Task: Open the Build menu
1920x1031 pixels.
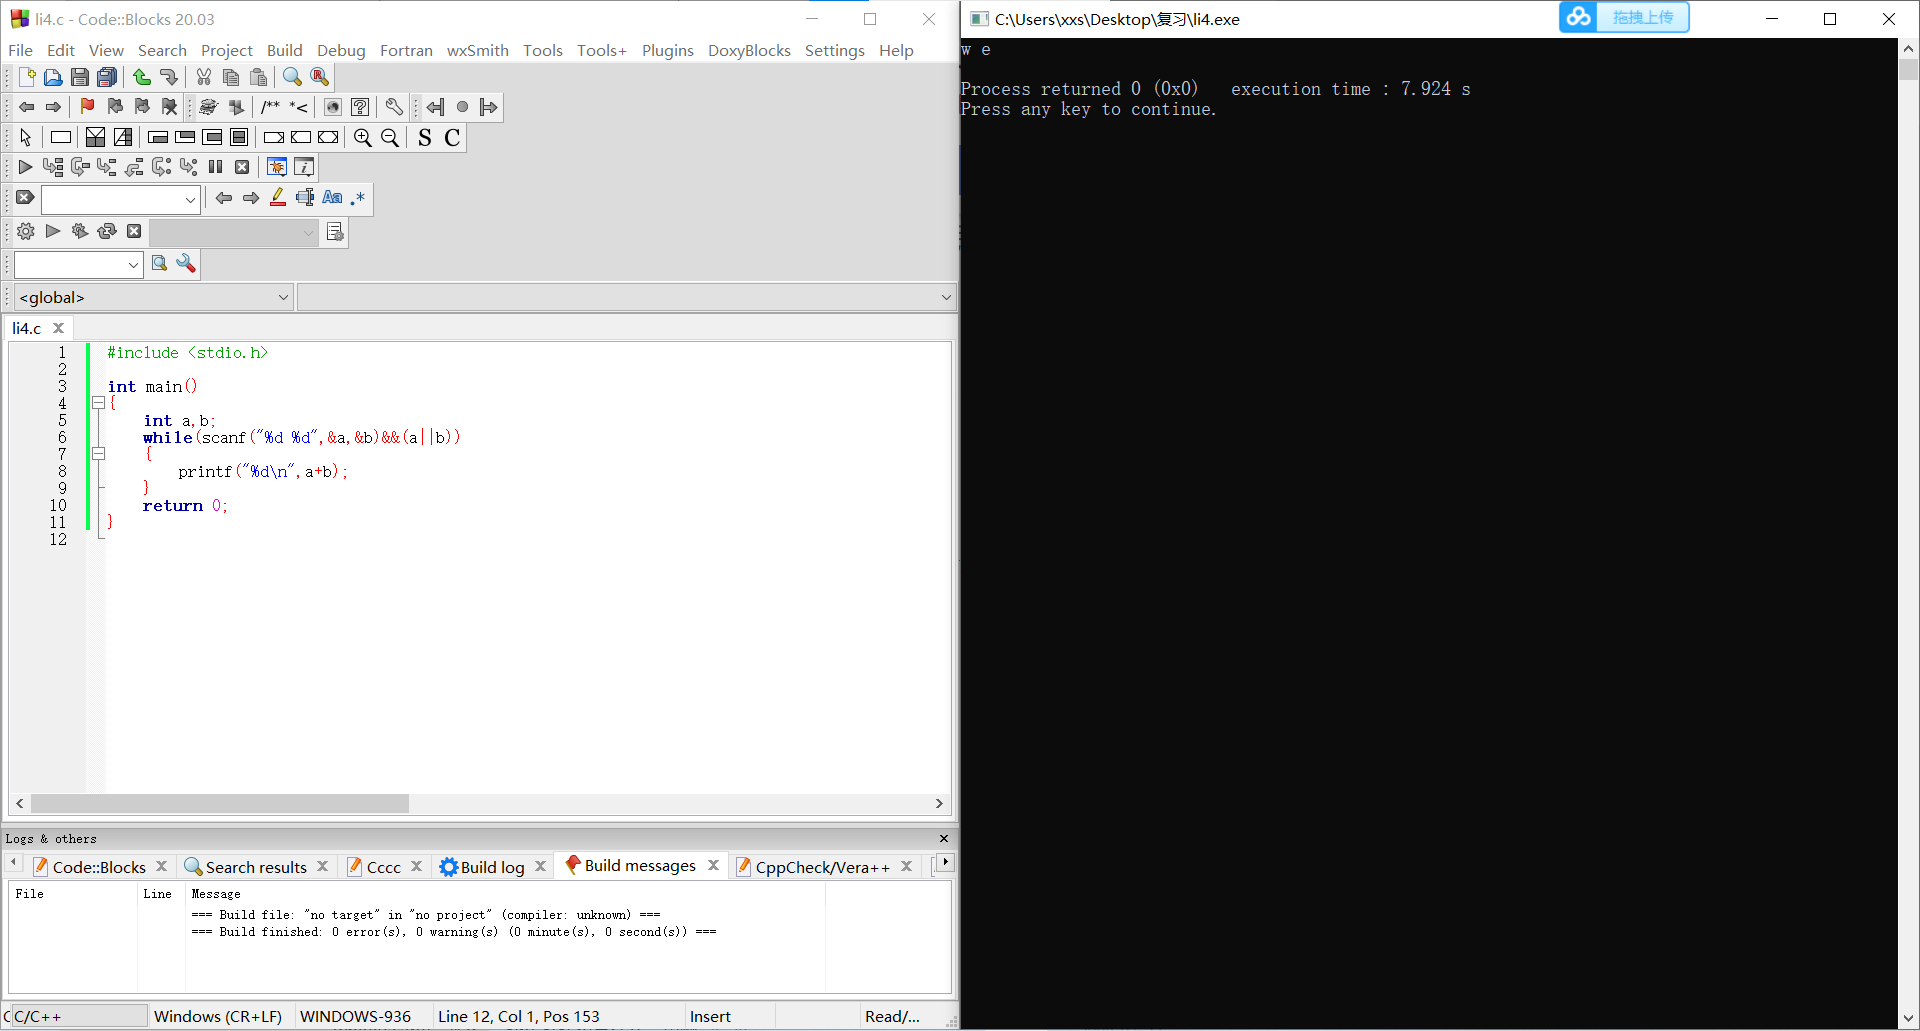Action: 285,50
